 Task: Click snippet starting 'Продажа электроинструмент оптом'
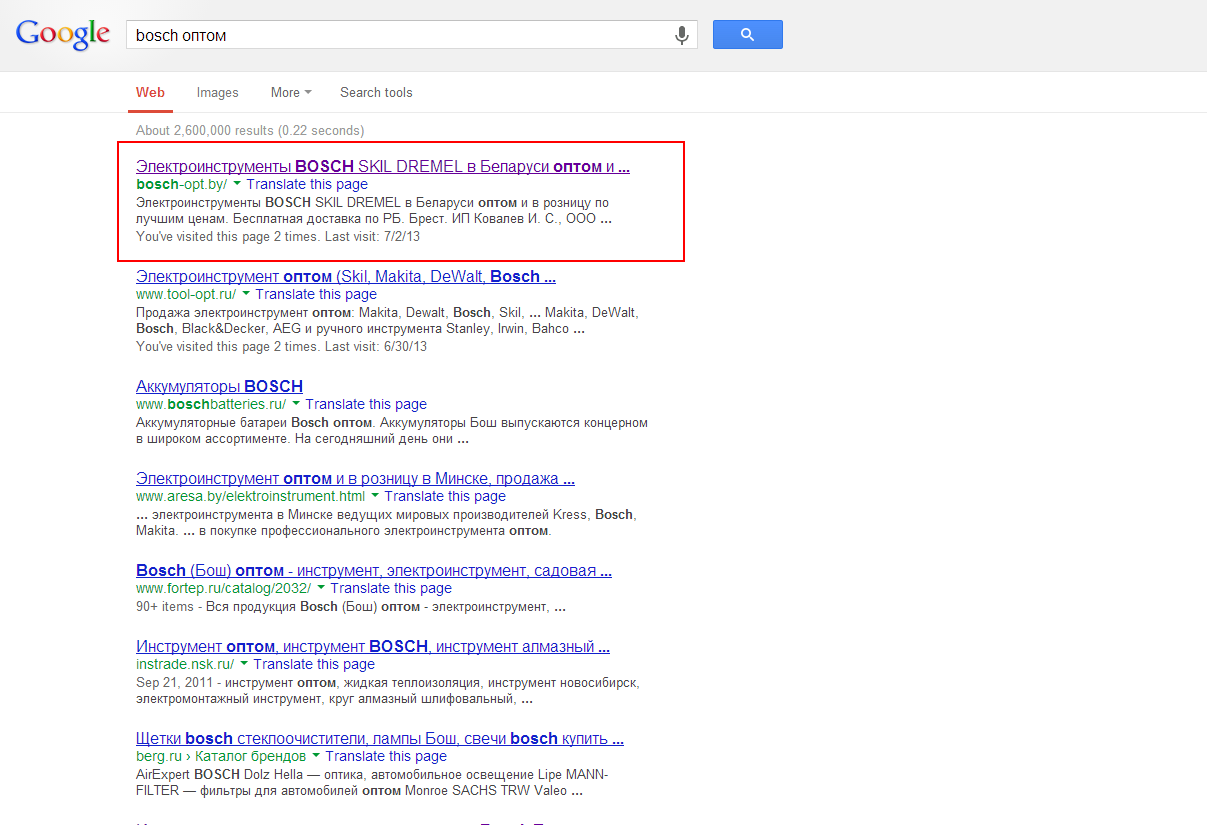387,321
